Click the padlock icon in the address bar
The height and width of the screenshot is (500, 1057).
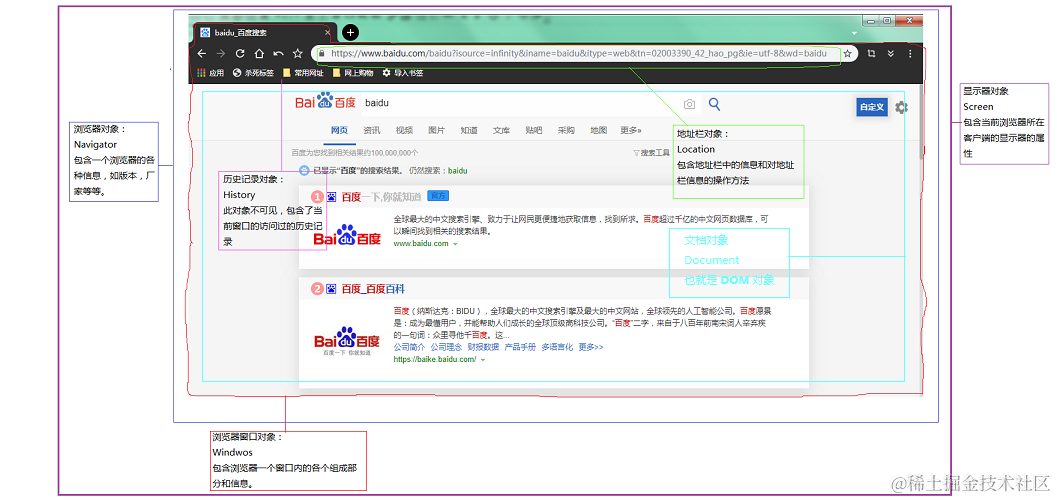tap(322, 53)
